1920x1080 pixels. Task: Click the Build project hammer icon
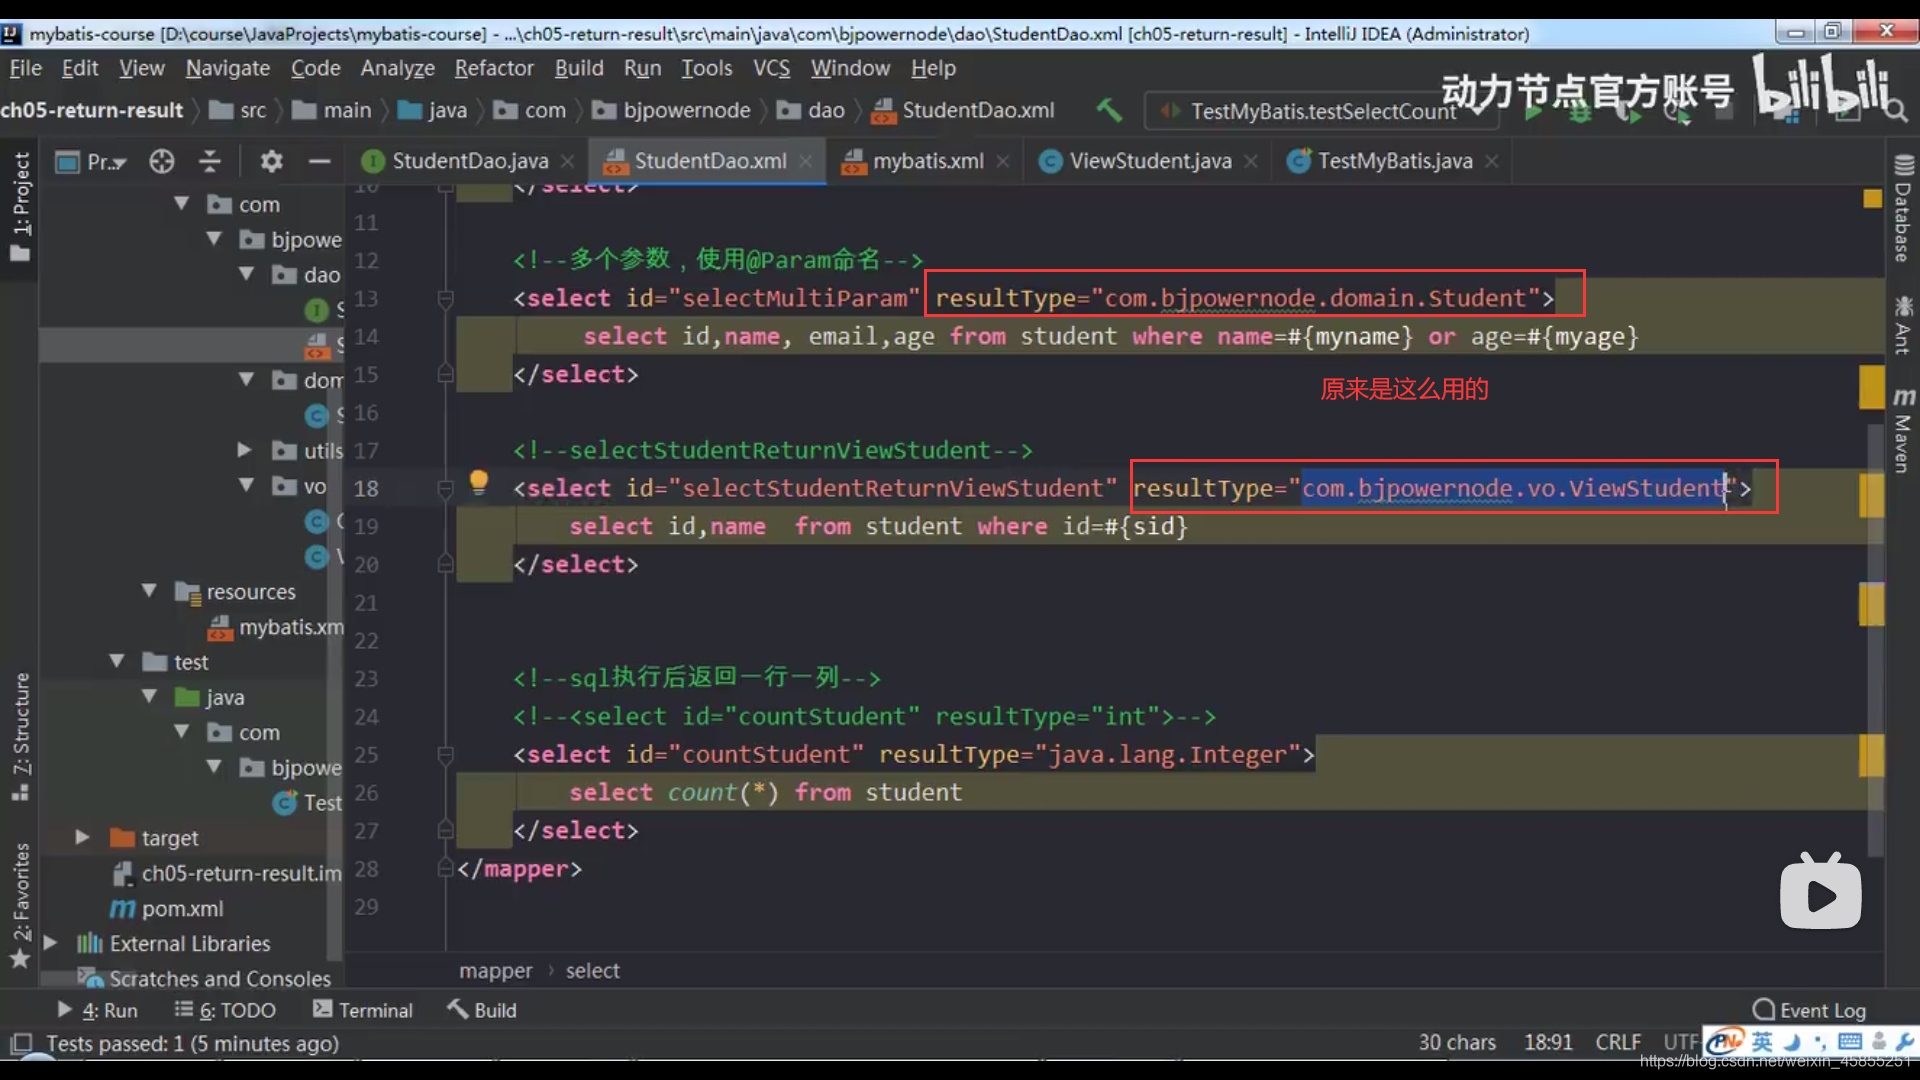[x=1109, y=110]
